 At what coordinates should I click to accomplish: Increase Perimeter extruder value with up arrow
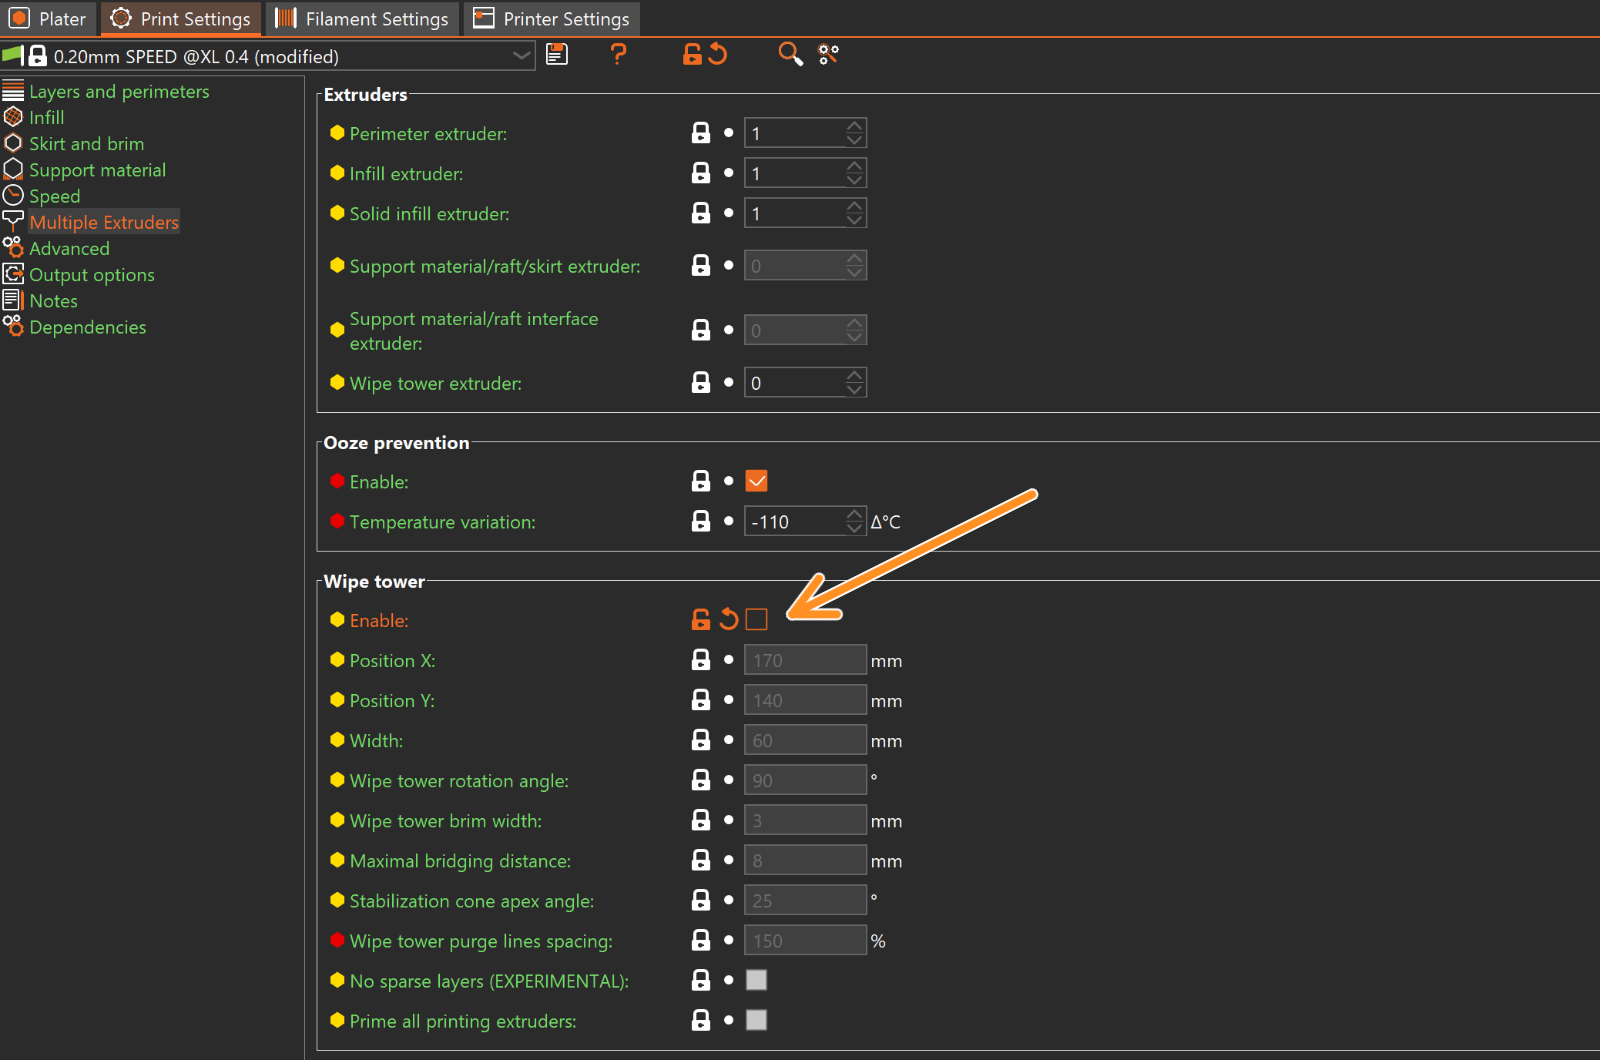click(854, 127)
